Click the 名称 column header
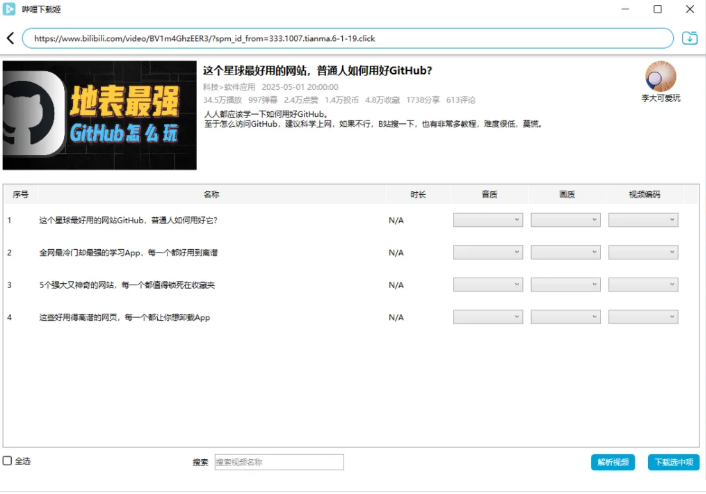706x494 pixels. click(211, 195)
